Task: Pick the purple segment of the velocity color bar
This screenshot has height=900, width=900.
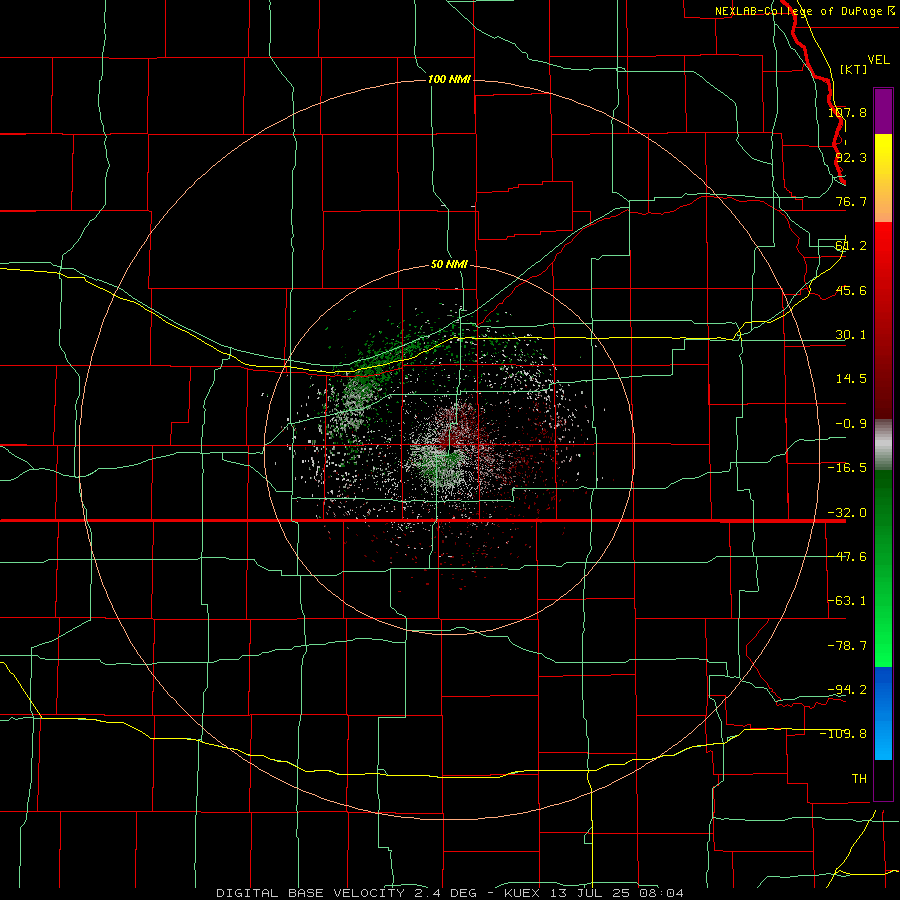Action: pyautogui.click(x=883, y=111)
